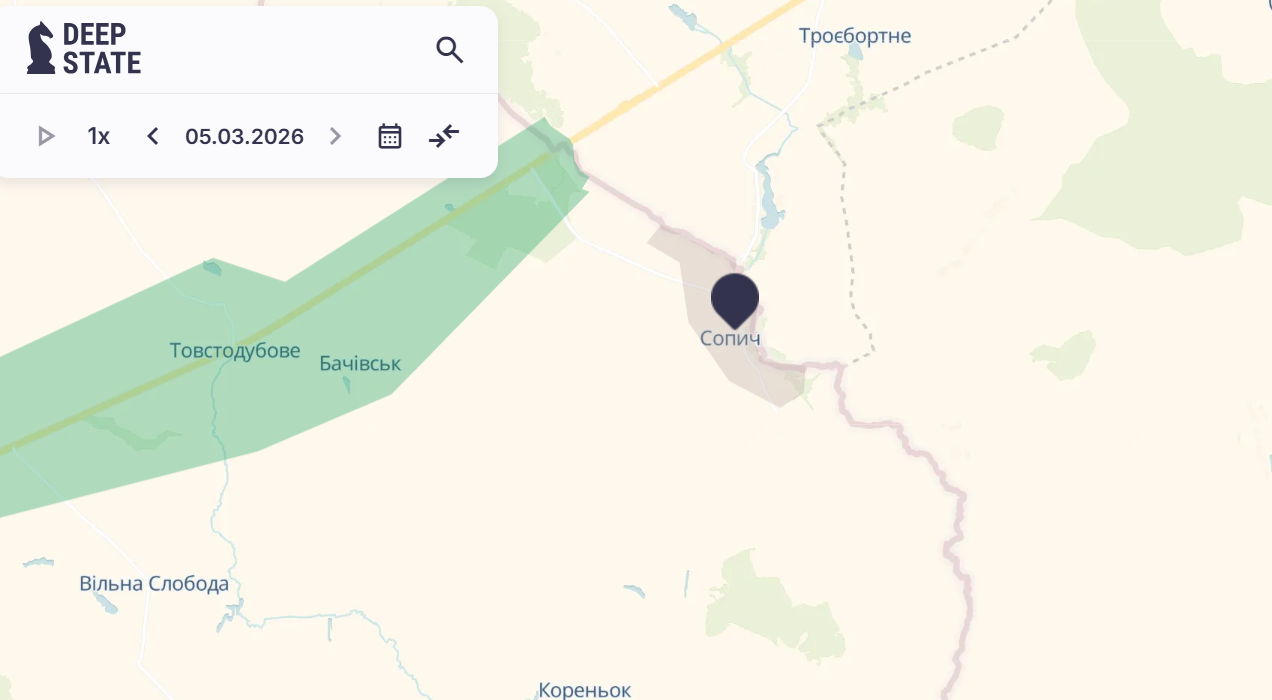The height and width of the screenshot is (700, 1272).
Task: Click the Бачівськ village label
Action: (360, 363)
